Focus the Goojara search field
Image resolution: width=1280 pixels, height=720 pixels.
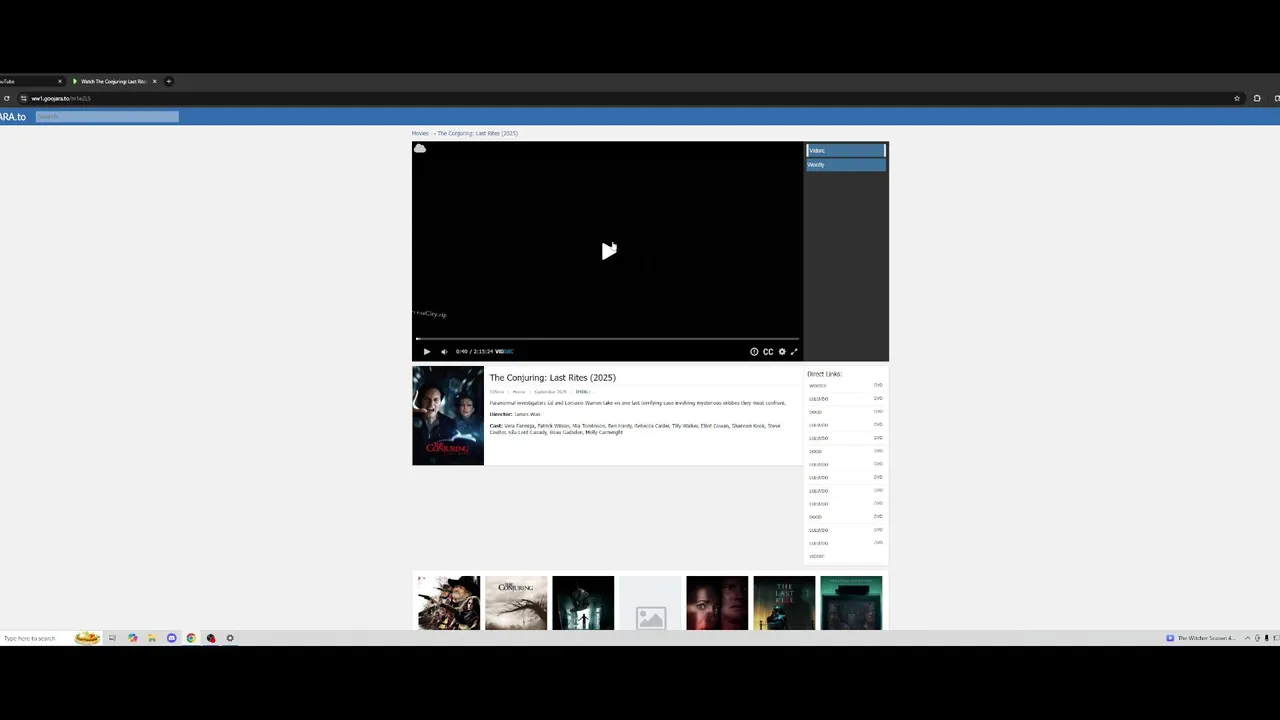pos(107,117)
